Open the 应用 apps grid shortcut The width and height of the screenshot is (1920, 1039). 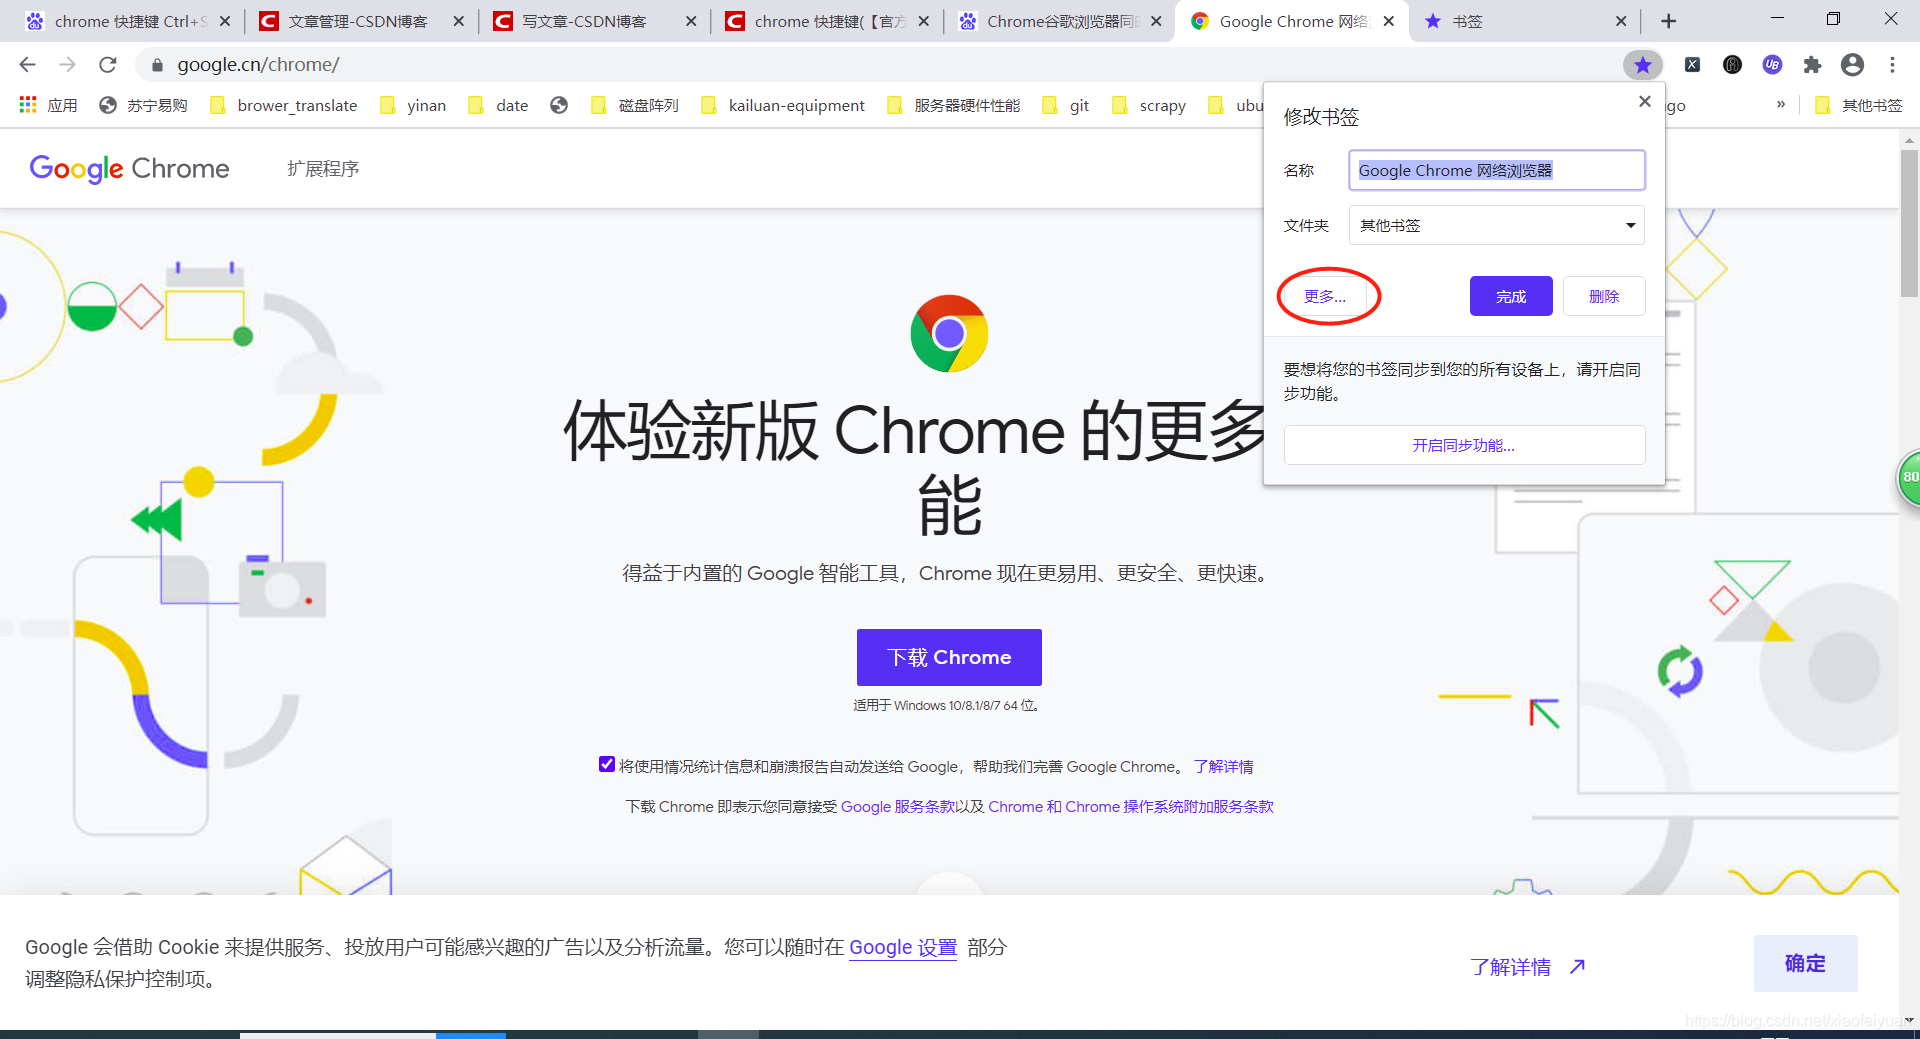point(48,105)
